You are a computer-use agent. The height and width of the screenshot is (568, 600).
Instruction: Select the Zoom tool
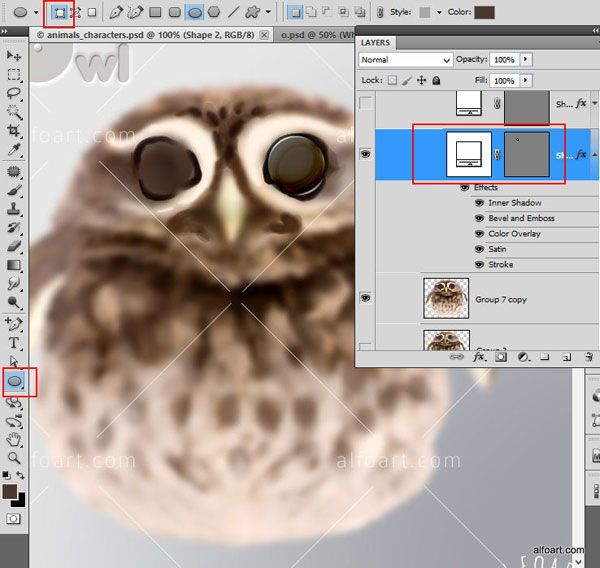14,458
